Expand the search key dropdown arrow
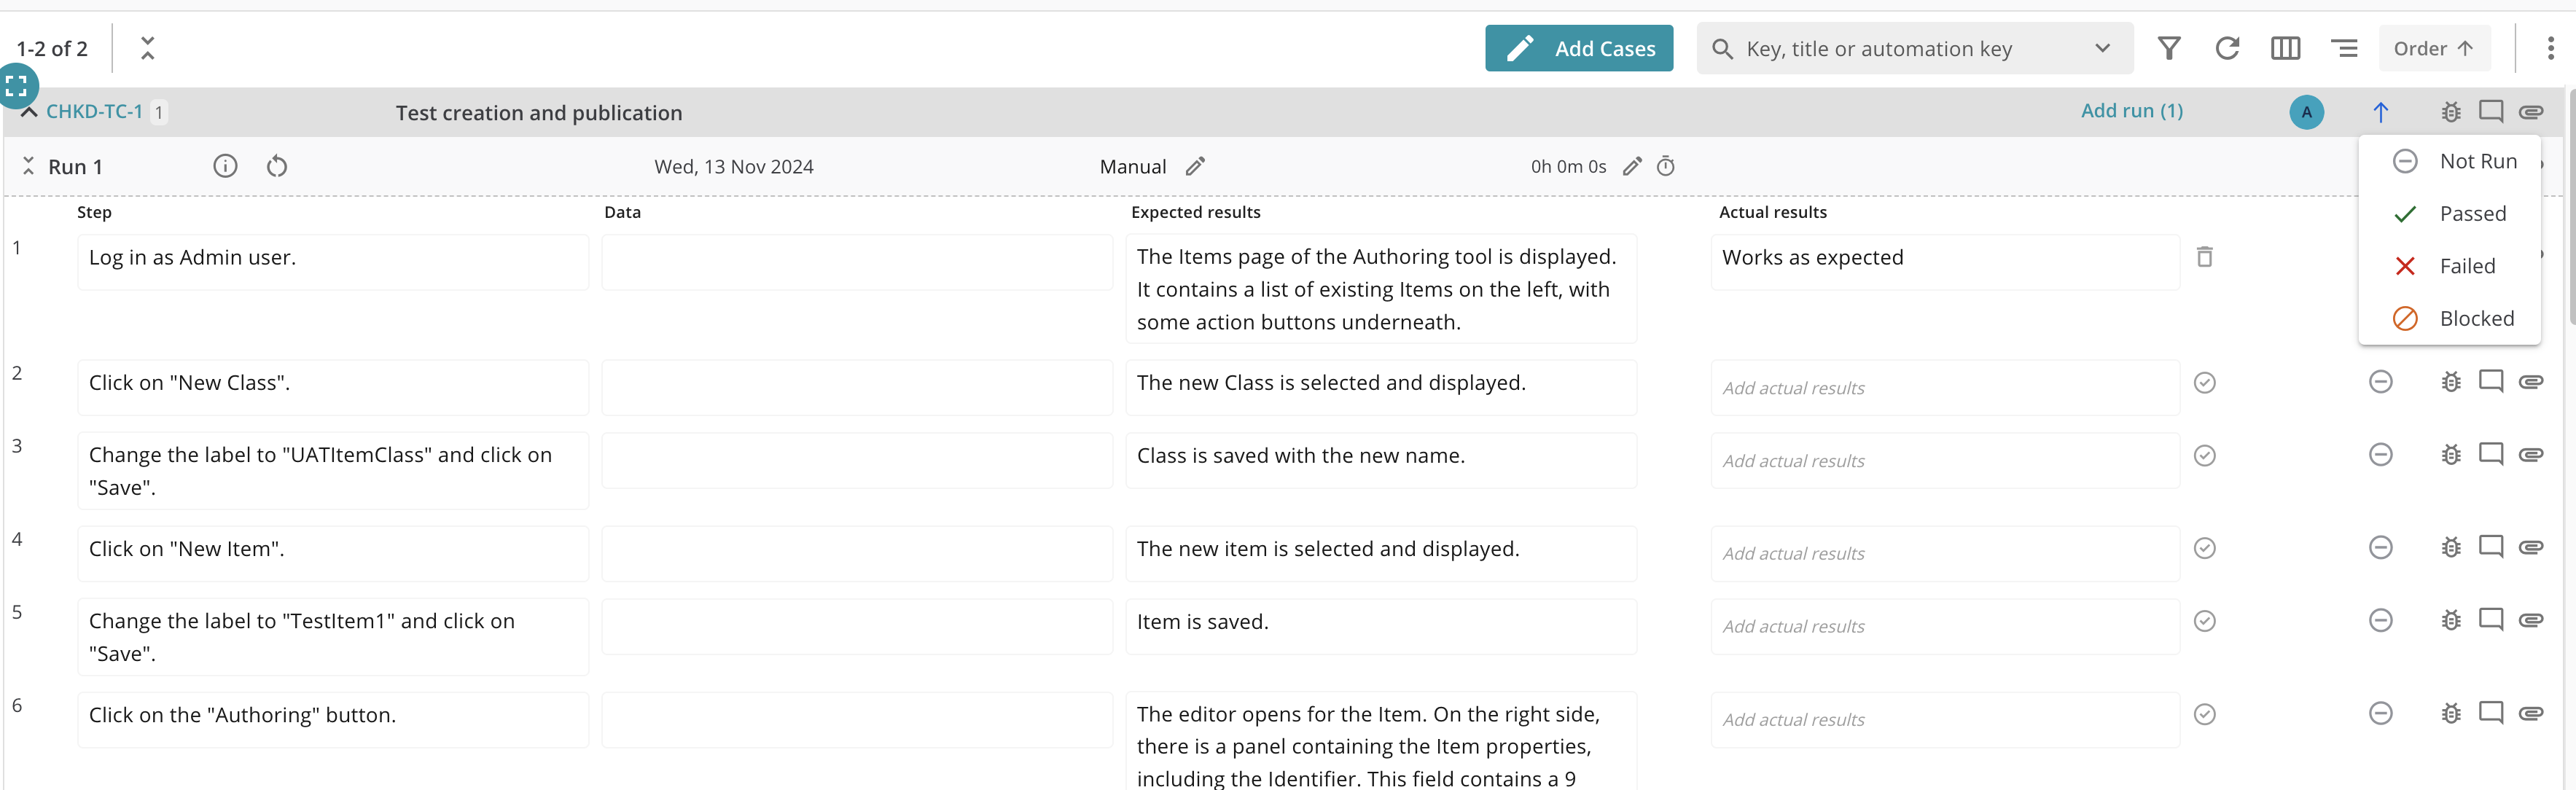This screenshot has width=2576, height=790. 2102,48
